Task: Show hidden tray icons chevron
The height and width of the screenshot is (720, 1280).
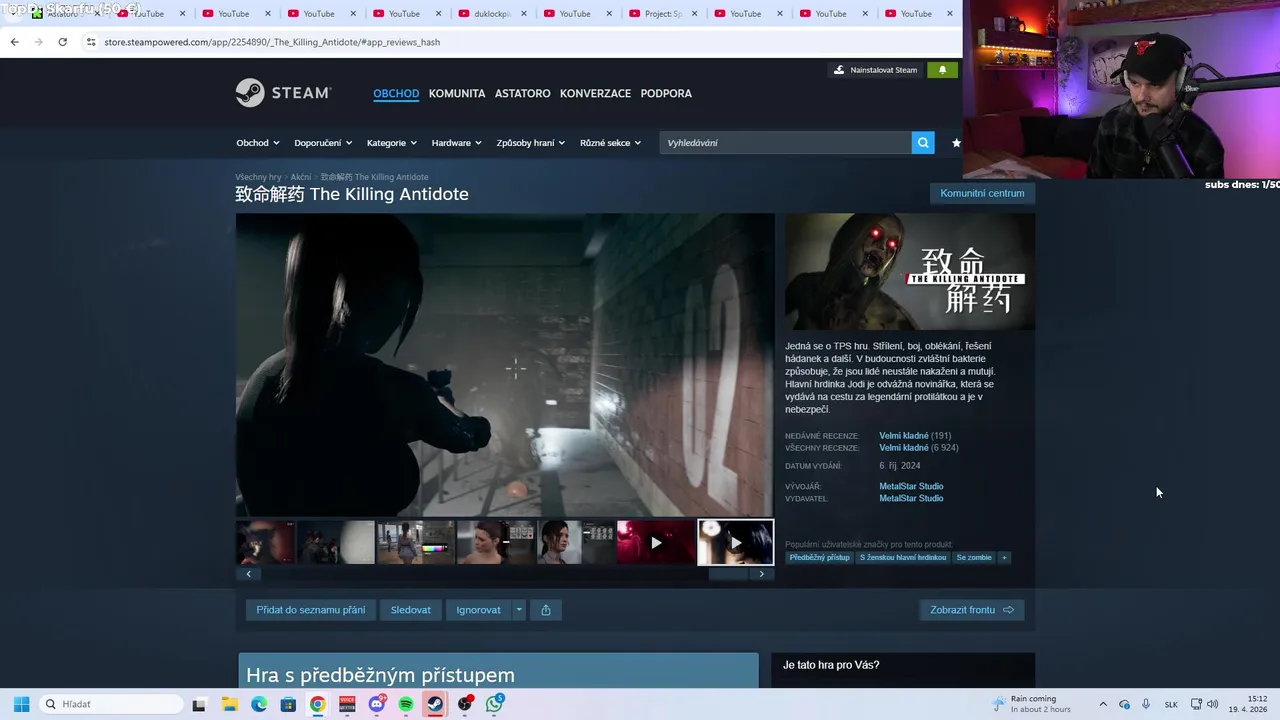Action: point(1103,704)
